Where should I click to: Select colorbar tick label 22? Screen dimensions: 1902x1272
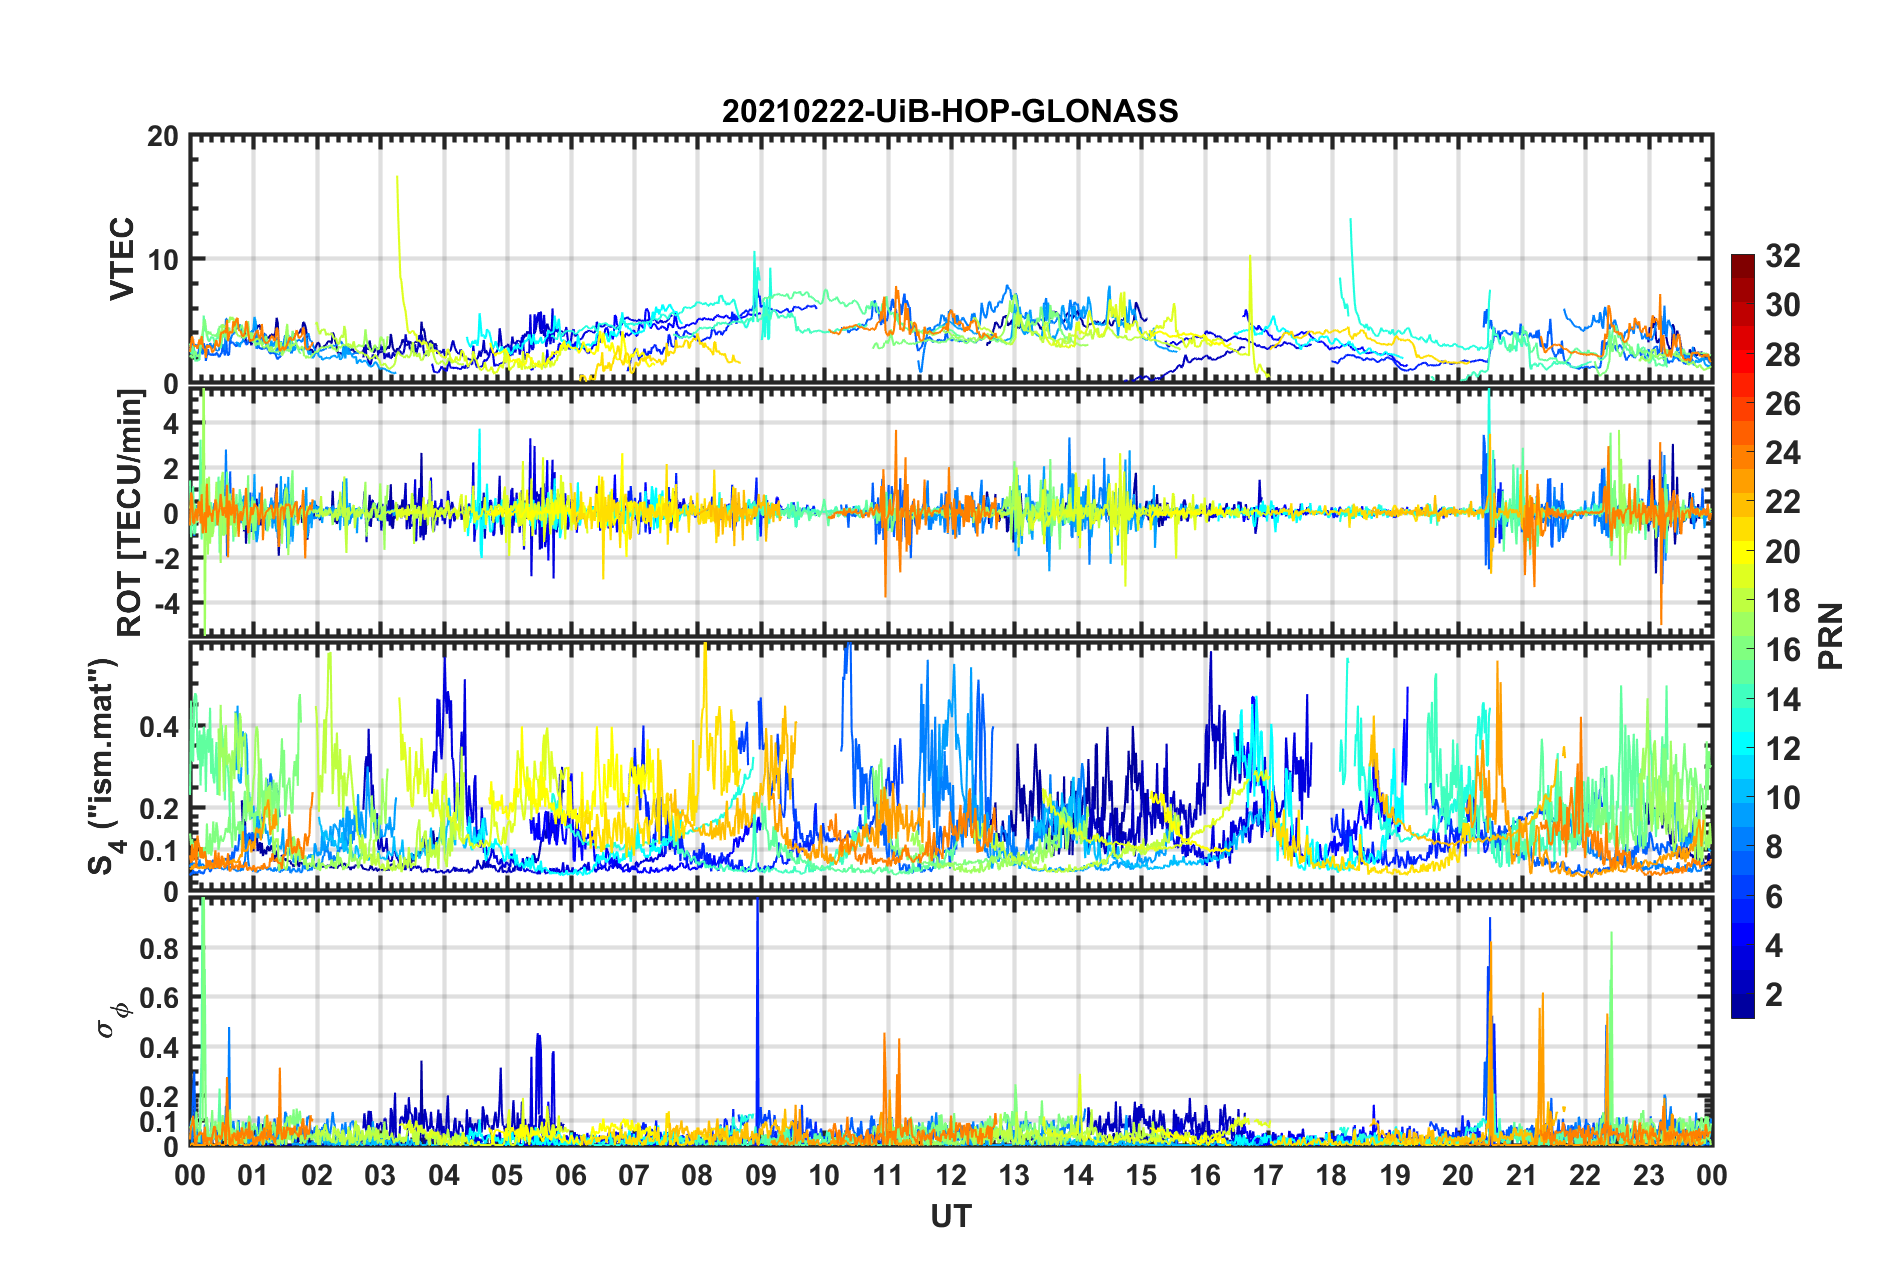1782,502
